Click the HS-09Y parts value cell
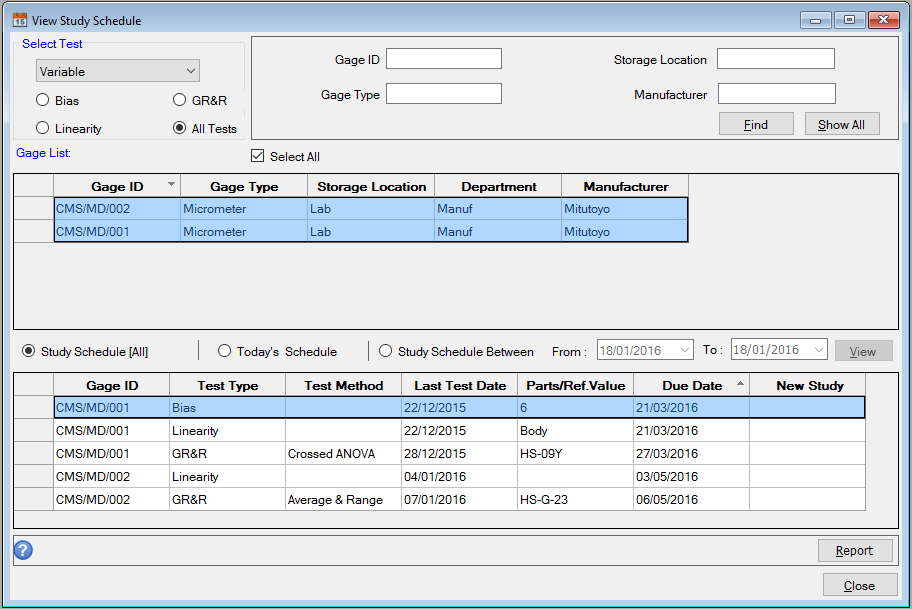Screen dimensions: 912x609 click(576, 454)
